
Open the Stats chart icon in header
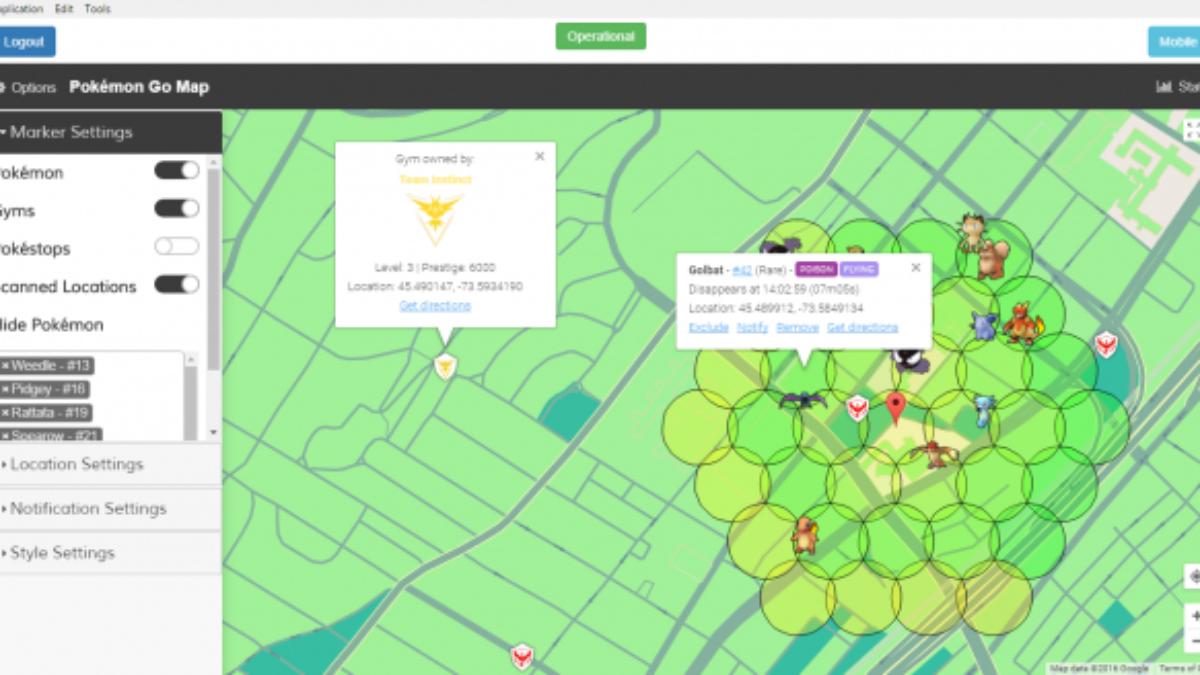click(x=1164, y=87)
